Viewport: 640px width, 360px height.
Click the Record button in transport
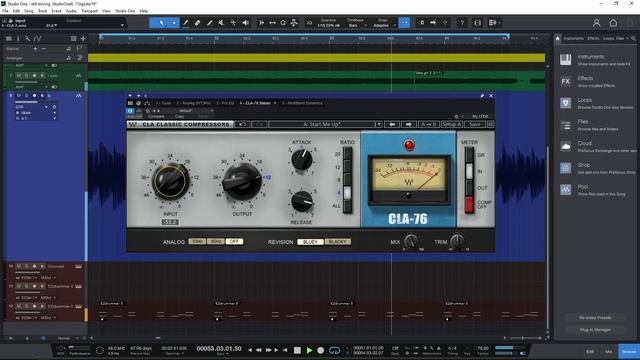point(321,350)
